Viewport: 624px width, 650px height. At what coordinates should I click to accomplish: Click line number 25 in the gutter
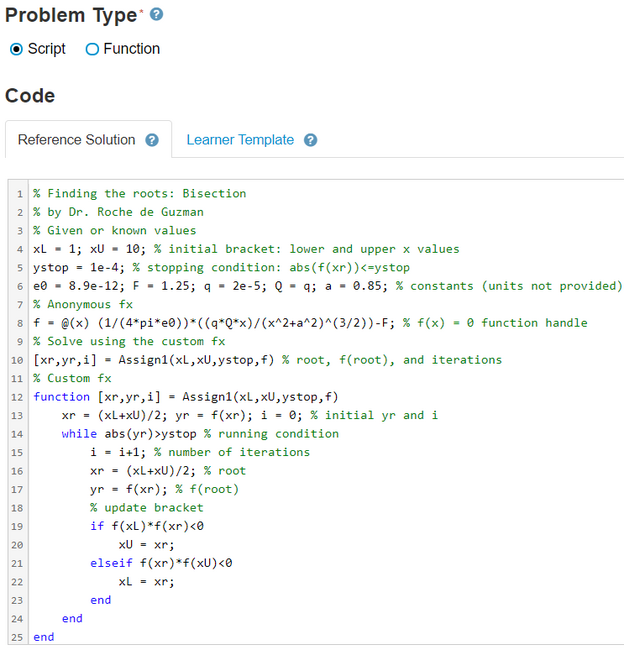[x=17, y=637]
